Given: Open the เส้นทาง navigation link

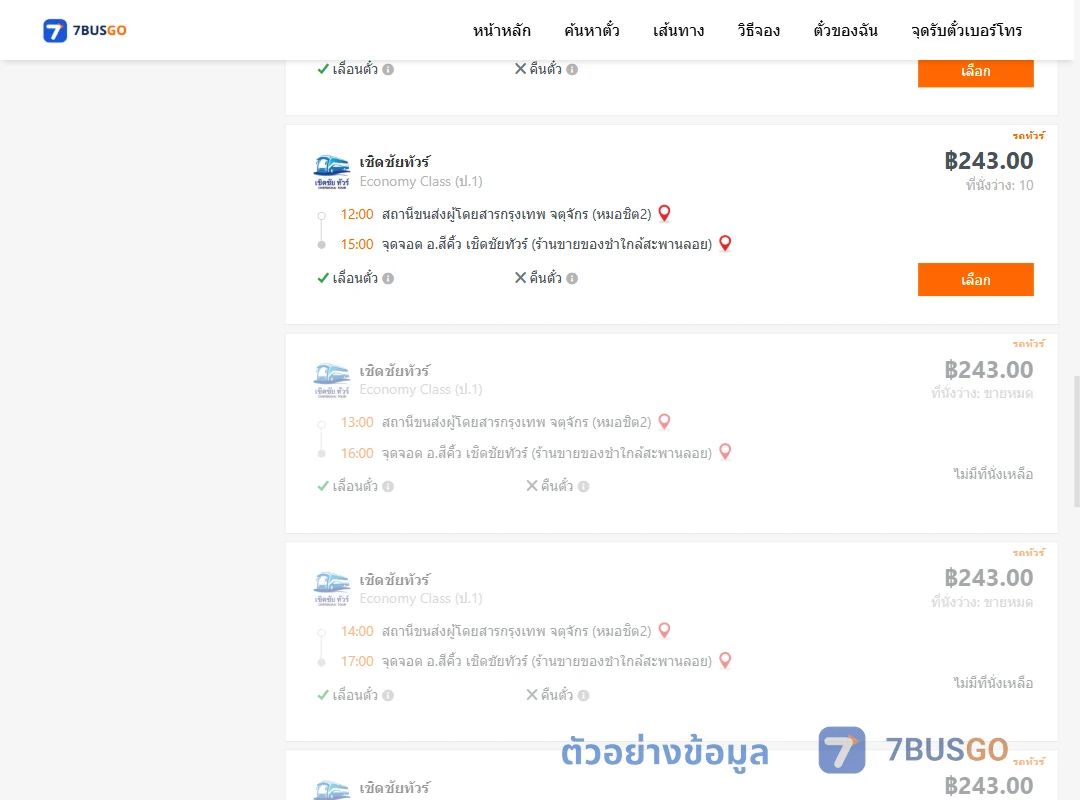Looking at the screenshot, I should click(678, 30).
